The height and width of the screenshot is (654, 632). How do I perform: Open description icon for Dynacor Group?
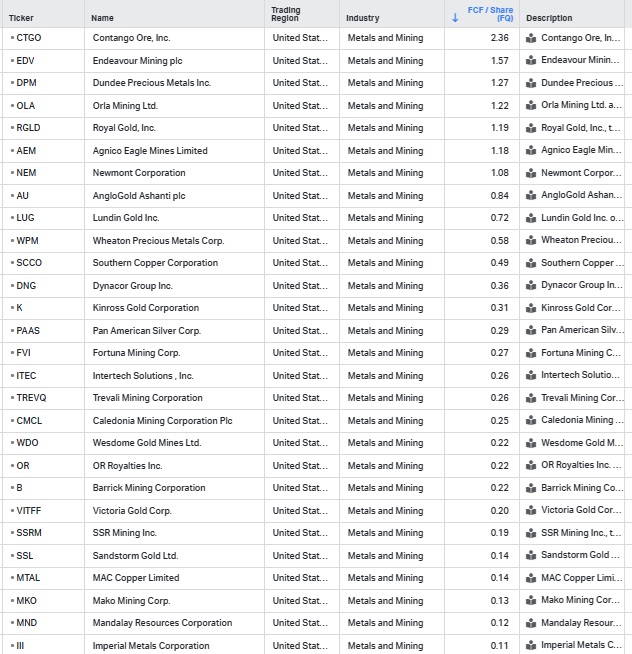[531, 286]
